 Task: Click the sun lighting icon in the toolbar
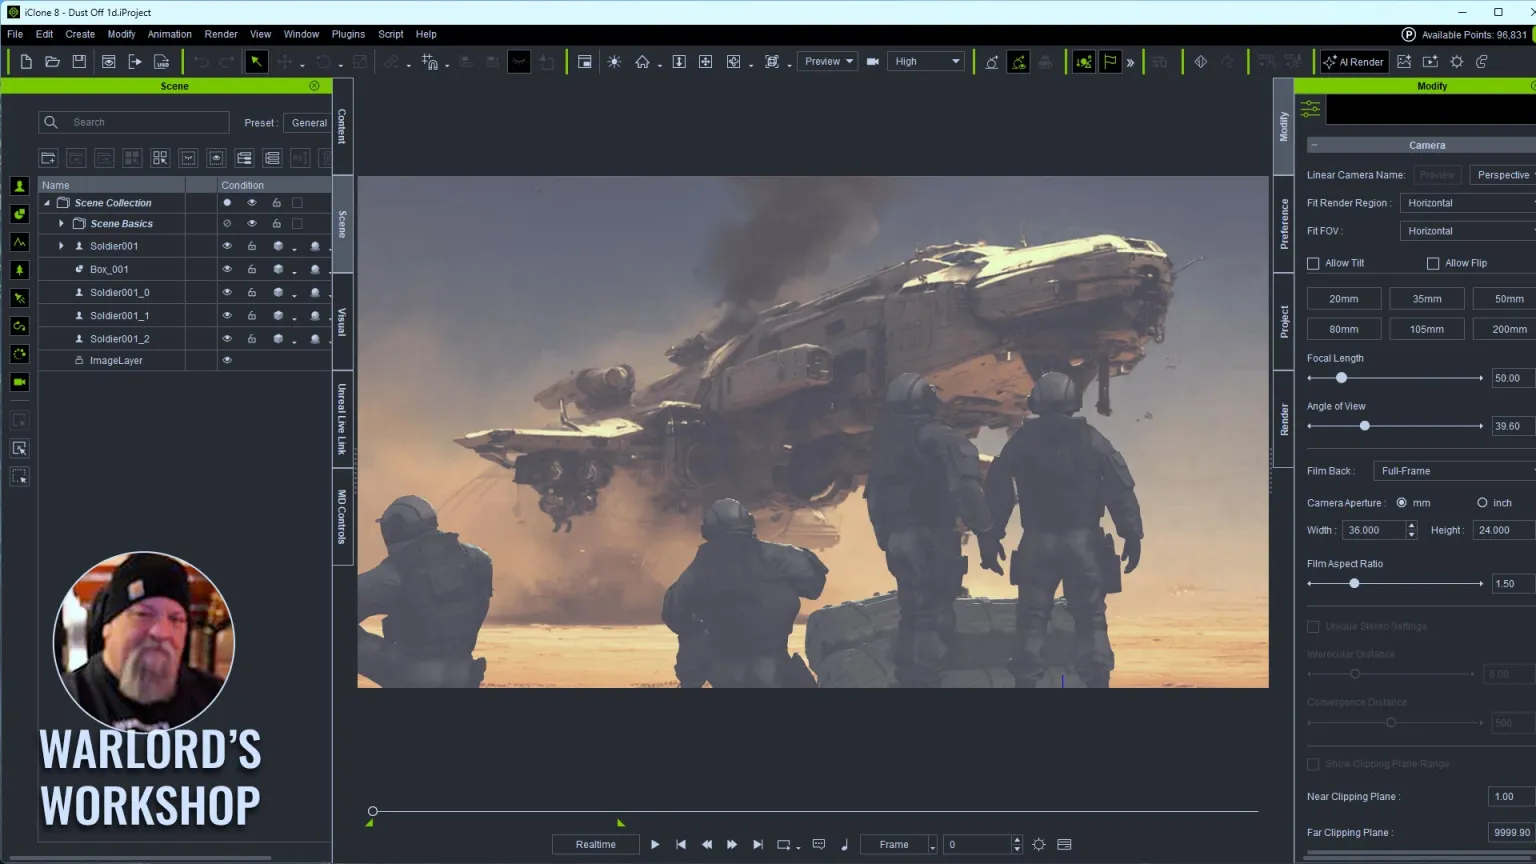pyautogui.click(x=614, y=62)
